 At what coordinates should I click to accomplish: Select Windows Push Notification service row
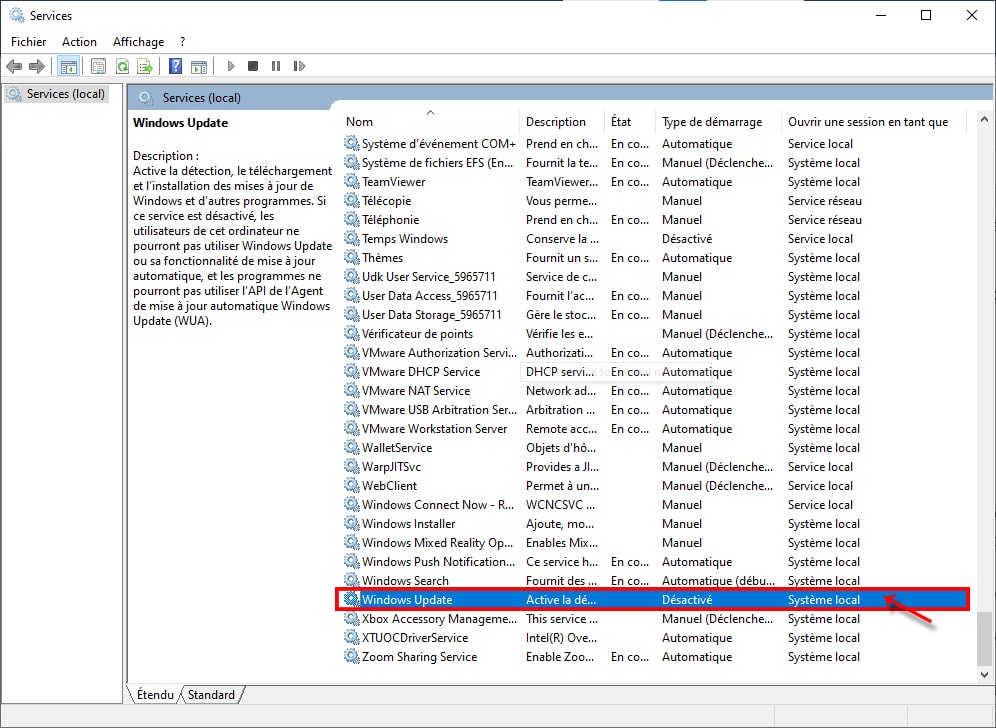(x=652, y=562)
